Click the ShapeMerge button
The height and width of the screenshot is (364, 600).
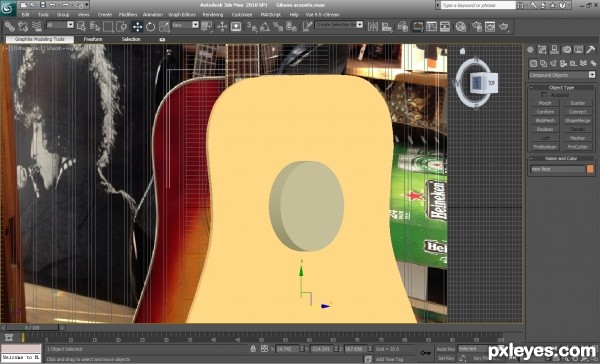coord(577,121)
